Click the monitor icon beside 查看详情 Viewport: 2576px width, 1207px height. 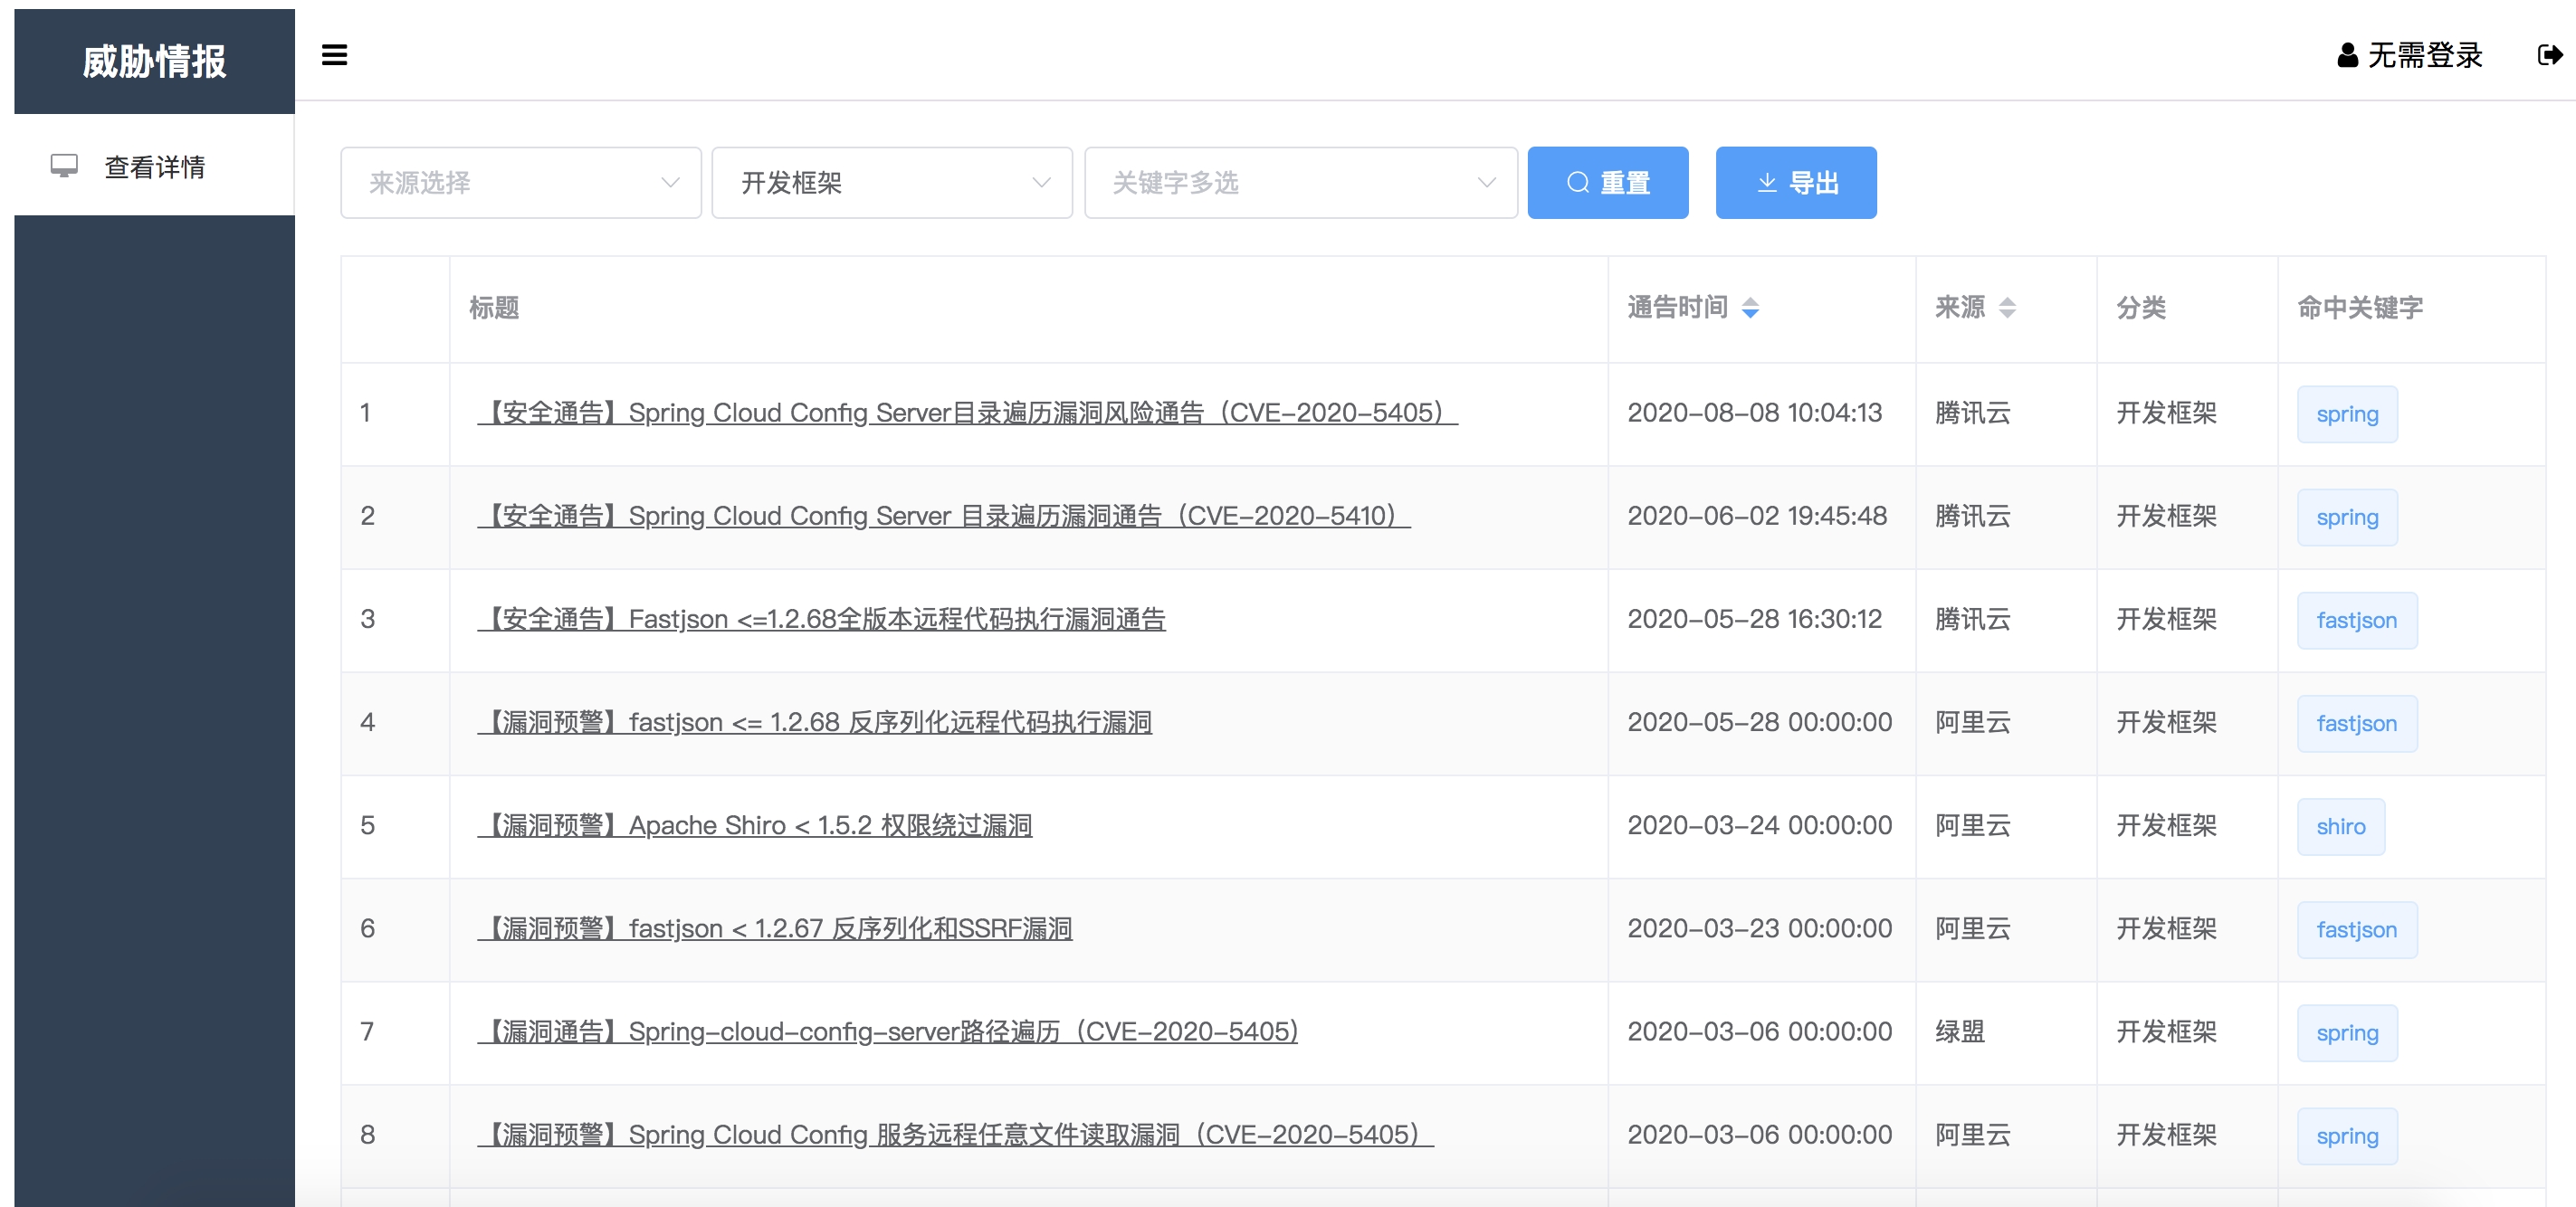coord(64,166)
